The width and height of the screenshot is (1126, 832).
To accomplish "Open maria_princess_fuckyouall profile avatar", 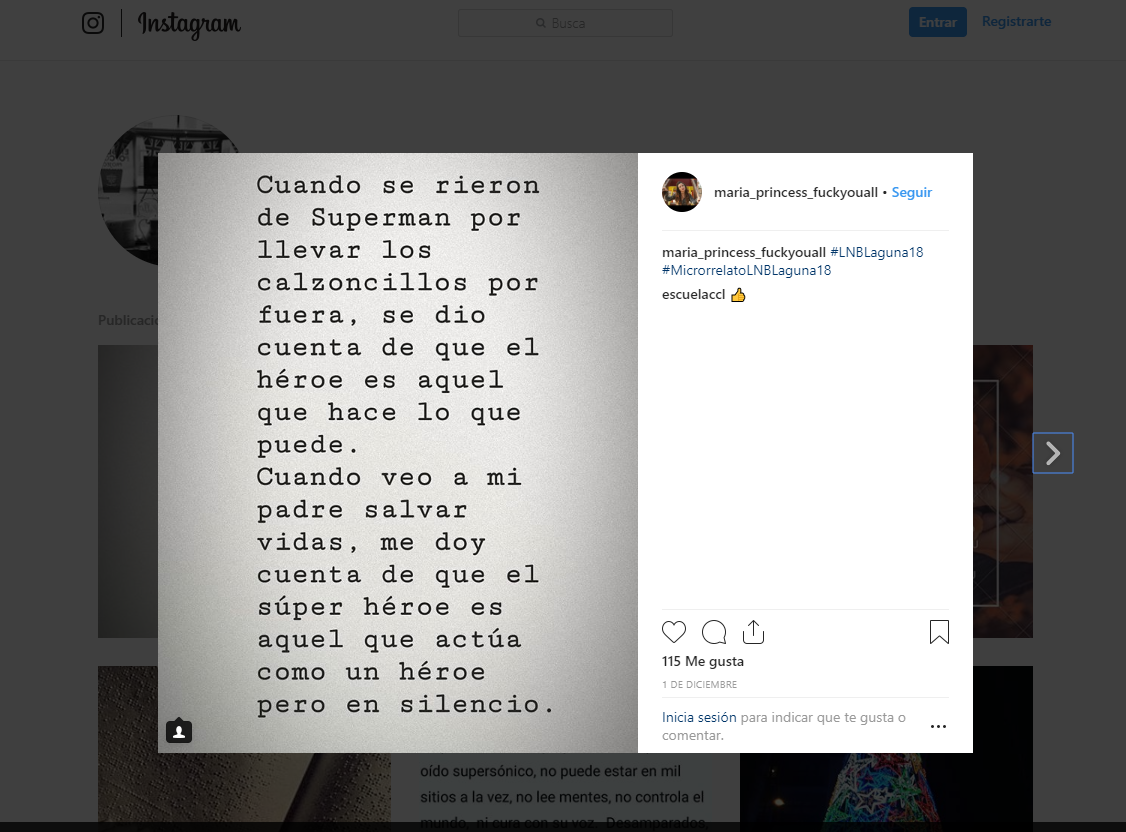I will pyautogui.click(x=681, y=192).
